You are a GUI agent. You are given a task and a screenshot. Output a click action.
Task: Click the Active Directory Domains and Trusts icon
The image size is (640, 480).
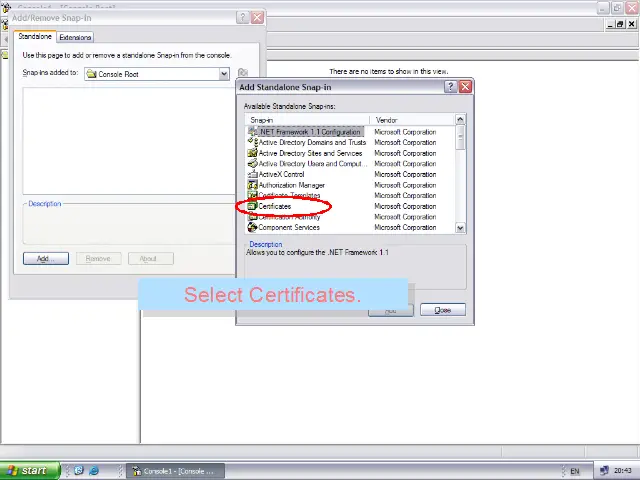click(252, 142)
